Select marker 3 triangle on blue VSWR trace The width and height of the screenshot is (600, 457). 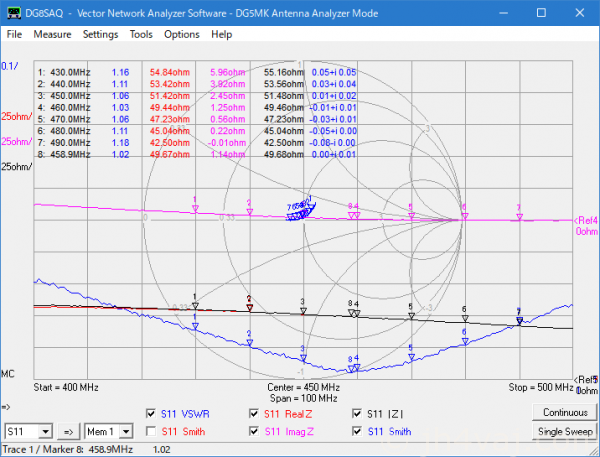[303, 355]
